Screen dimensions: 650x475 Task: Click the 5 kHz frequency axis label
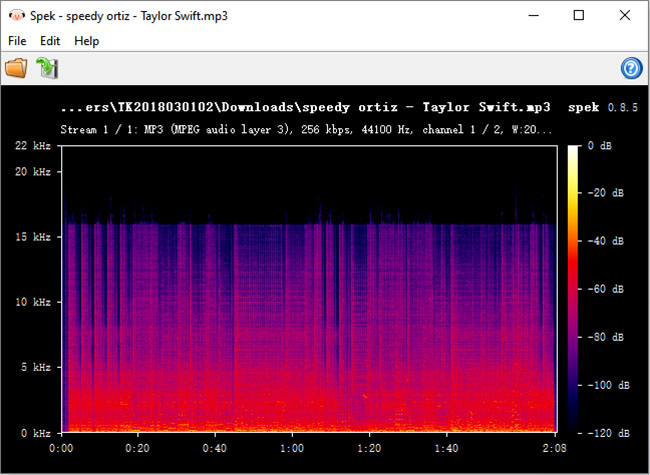36,367
